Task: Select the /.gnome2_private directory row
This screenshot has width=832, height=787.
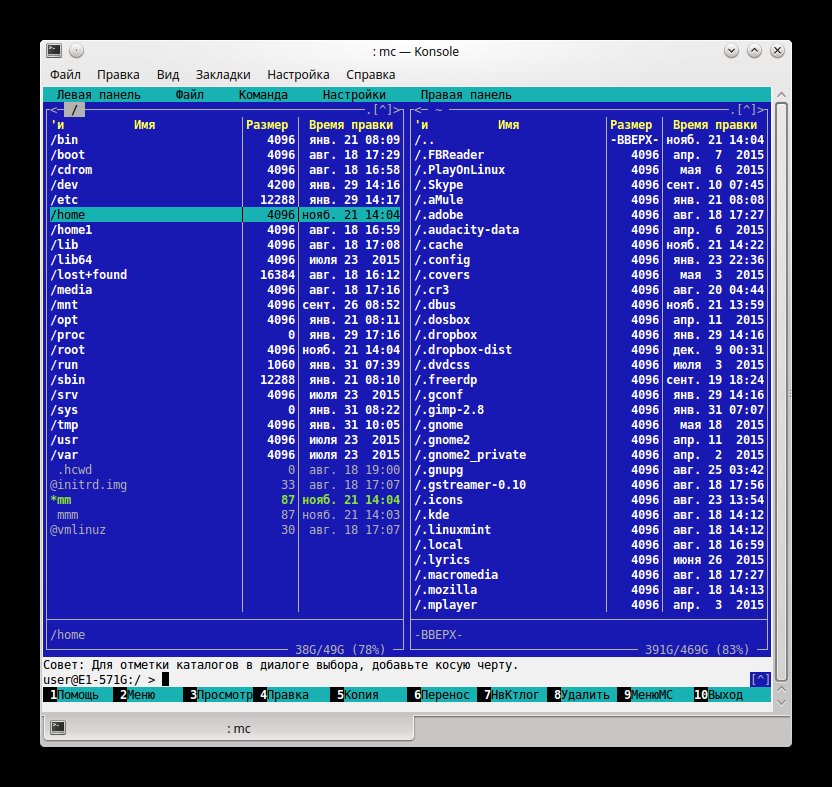Action: pos(589,455)
